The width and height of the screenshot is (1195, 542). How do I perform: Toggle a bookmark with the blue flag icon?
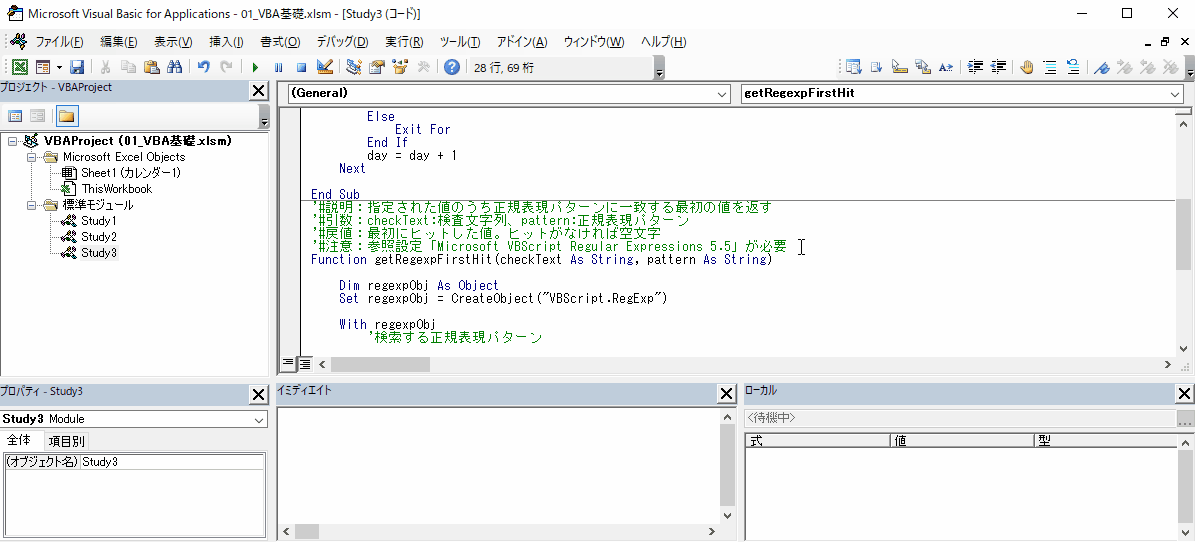(x=1100, y=67)
